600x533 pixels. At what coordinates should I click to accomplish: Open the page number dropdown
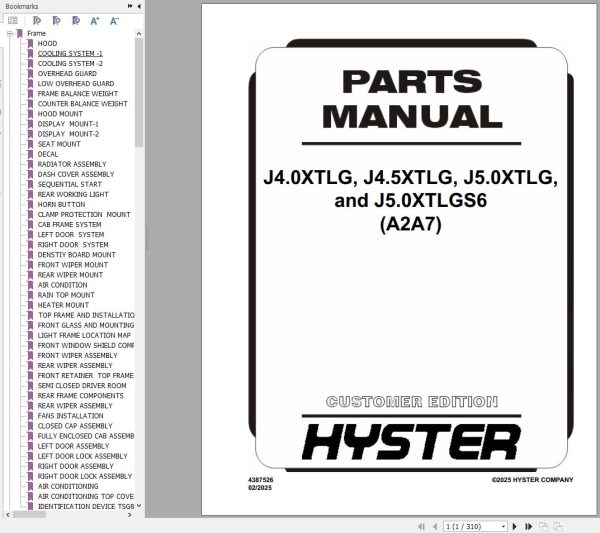503,526
